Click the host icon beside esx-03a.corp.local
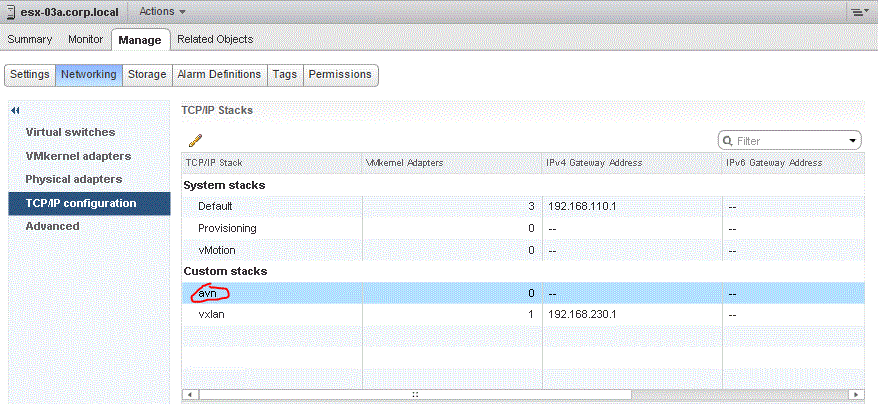Screen dimensions: 878x404 [11, 11]
